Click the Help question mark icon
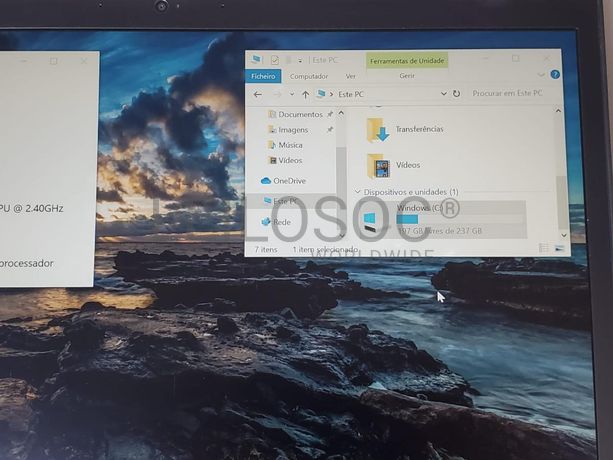This screenshot has width=613, height=460. pos(555,75)
